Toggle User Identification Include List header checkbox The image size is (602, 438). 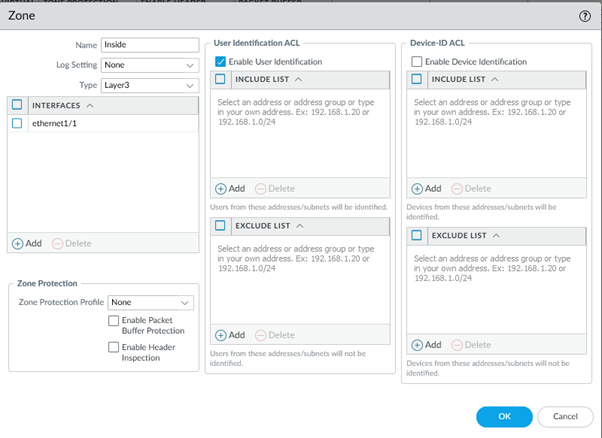coord(220,79)
